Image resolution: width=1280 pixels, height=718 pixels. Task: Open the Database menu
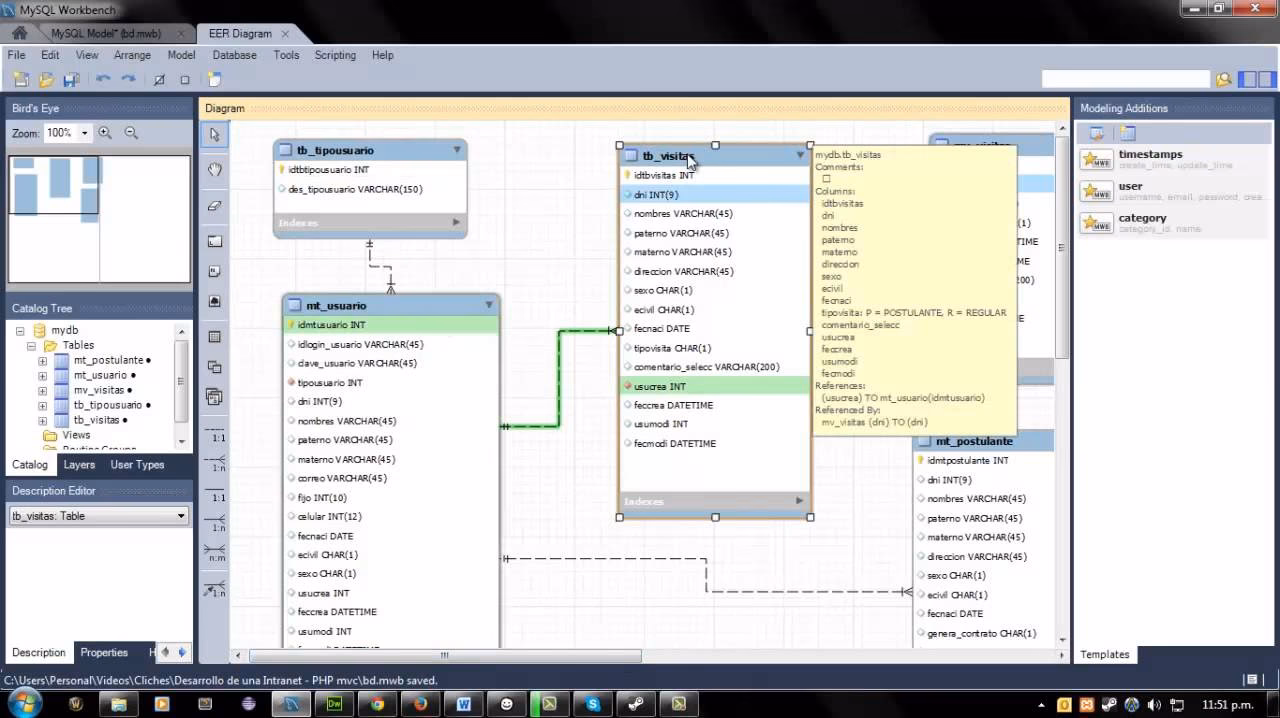[234, 55]
